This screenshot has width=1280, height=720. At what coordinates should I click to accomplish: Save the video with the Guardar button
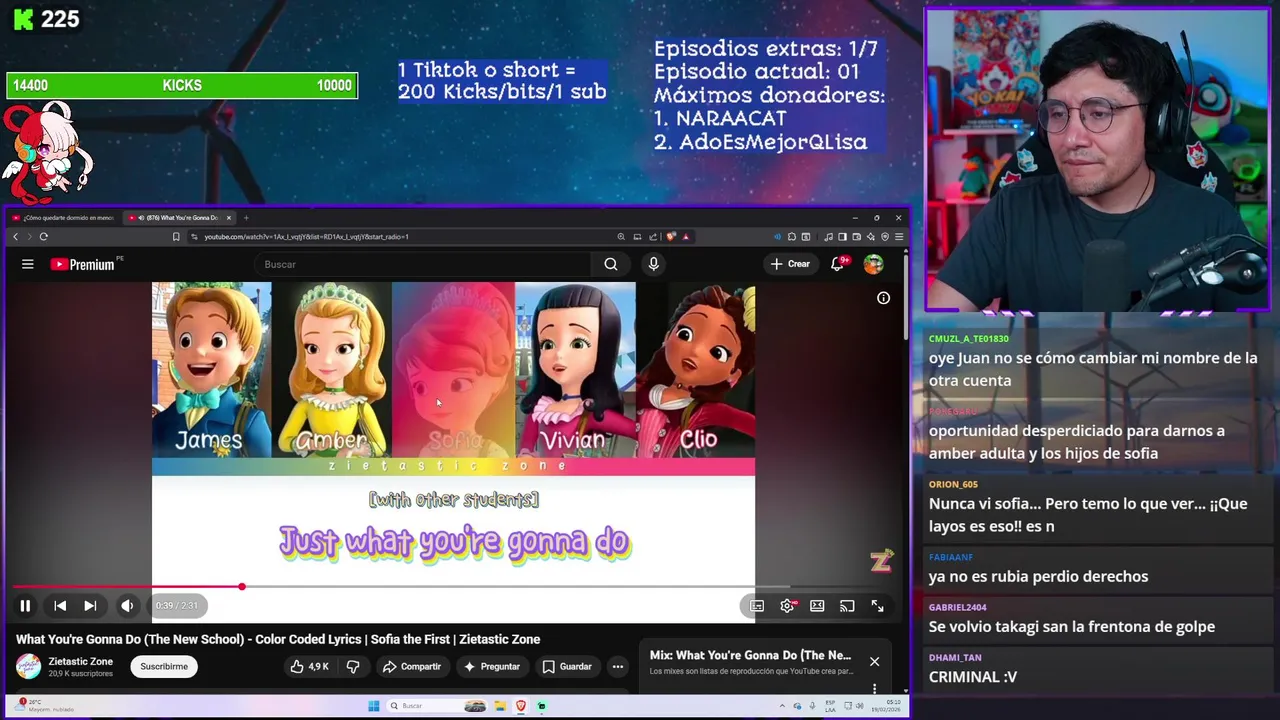click(x=567, y=666)
